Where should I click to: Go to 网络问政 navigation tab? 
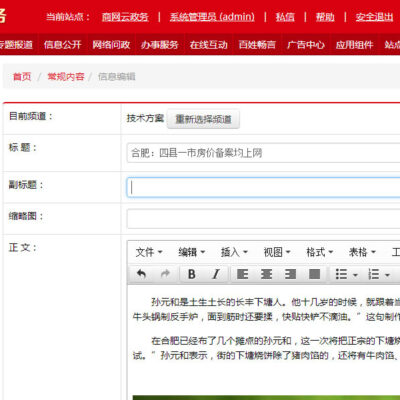click(111, 44)
